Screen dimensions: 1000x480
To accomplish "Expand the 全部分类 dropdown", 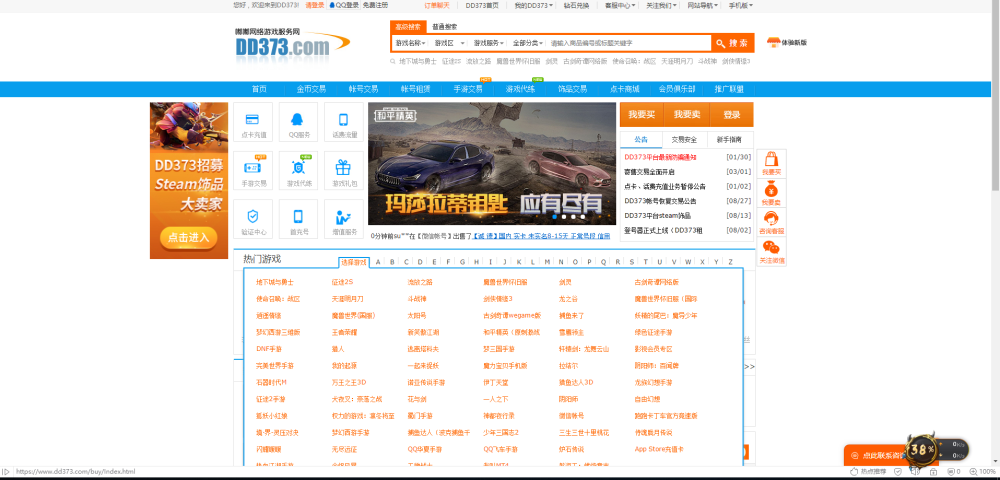I will pyautogui.click(x=527, y=43).
